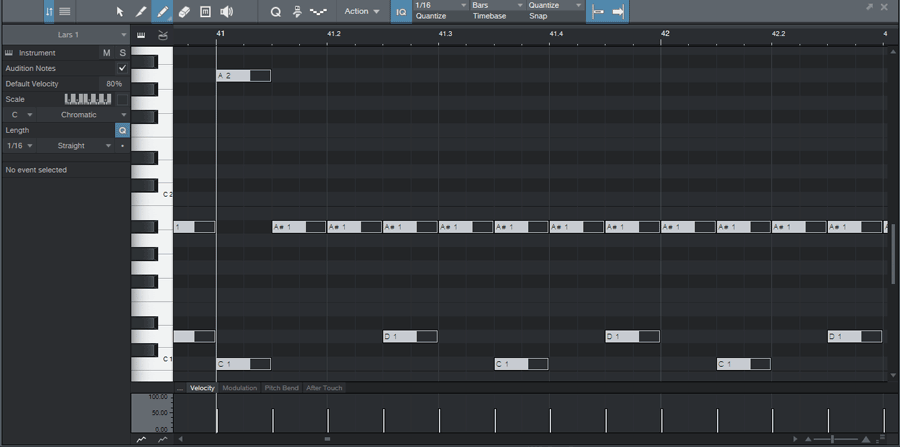Open the Length 1/16 dropdown
The image size is (900, 447).
pos(20,146)
